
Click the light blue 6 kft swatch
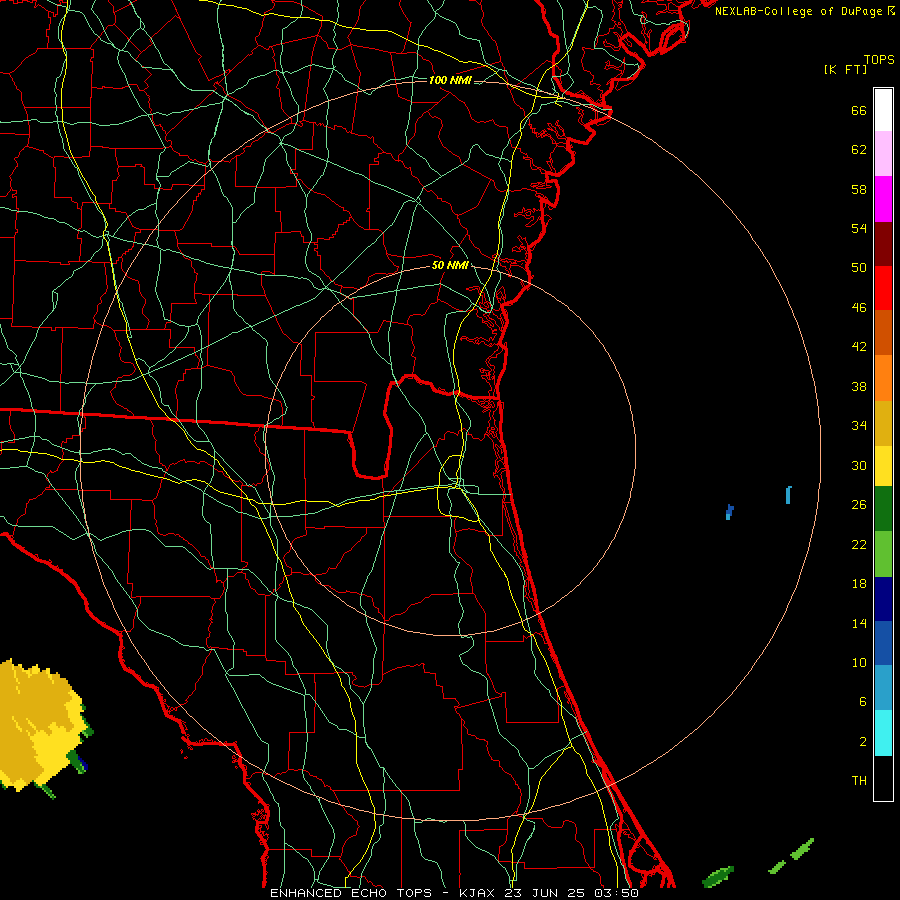pos(883,688)
